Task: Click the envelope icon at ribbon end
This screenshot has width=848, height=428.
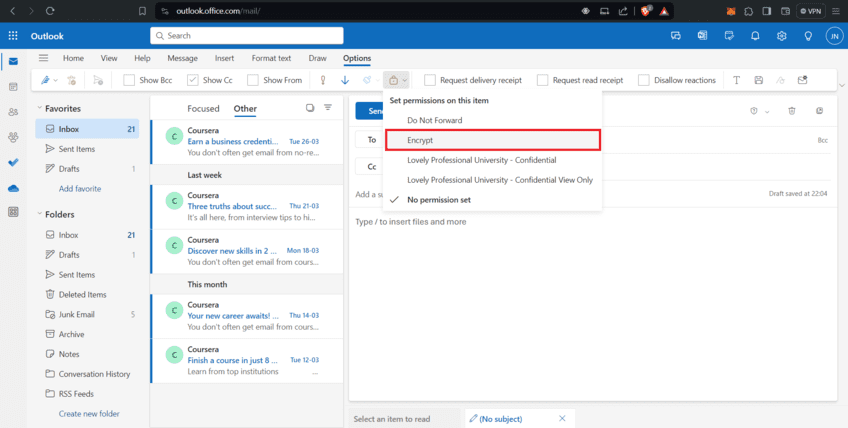Action: click(x=803, y=80)
